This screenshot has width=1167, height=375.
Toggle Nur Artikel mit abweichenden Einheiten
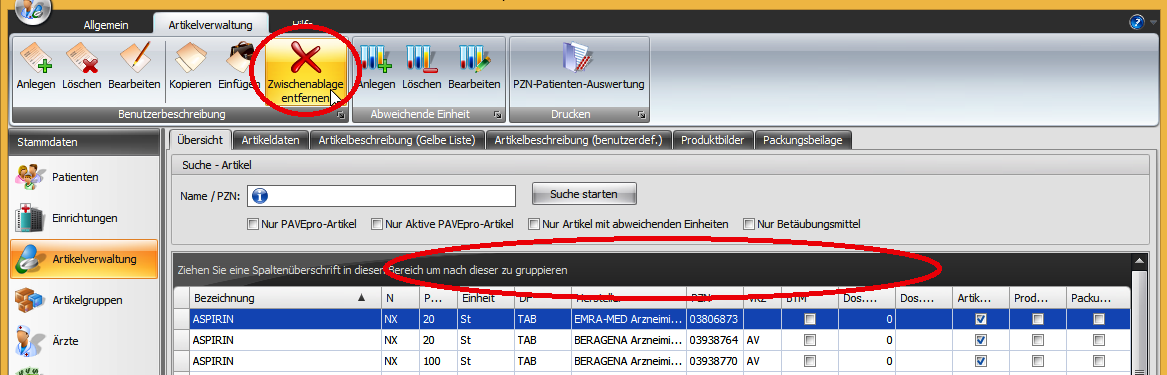coord(534,223)
